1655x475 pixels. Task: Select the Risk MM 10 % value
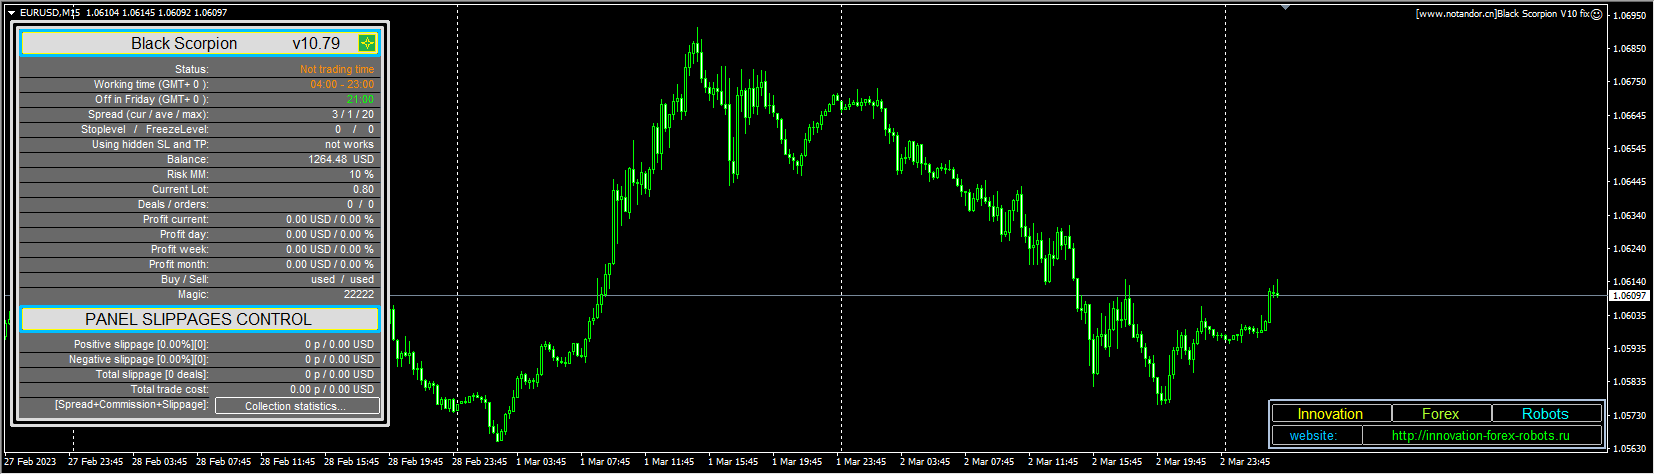pyautogui.click(x=361, y=175)
